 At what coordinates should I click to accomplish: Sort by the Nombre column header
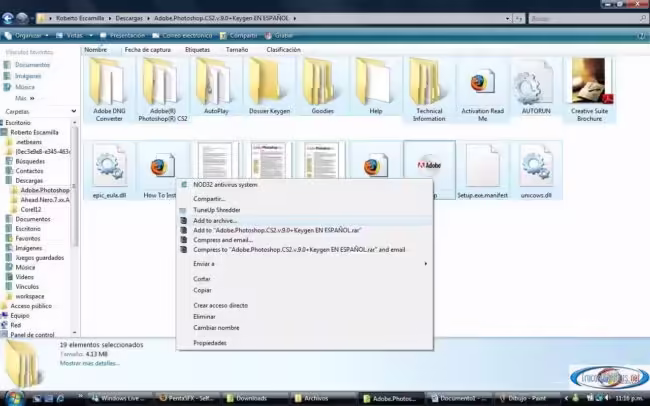click(x=96, y=49)
